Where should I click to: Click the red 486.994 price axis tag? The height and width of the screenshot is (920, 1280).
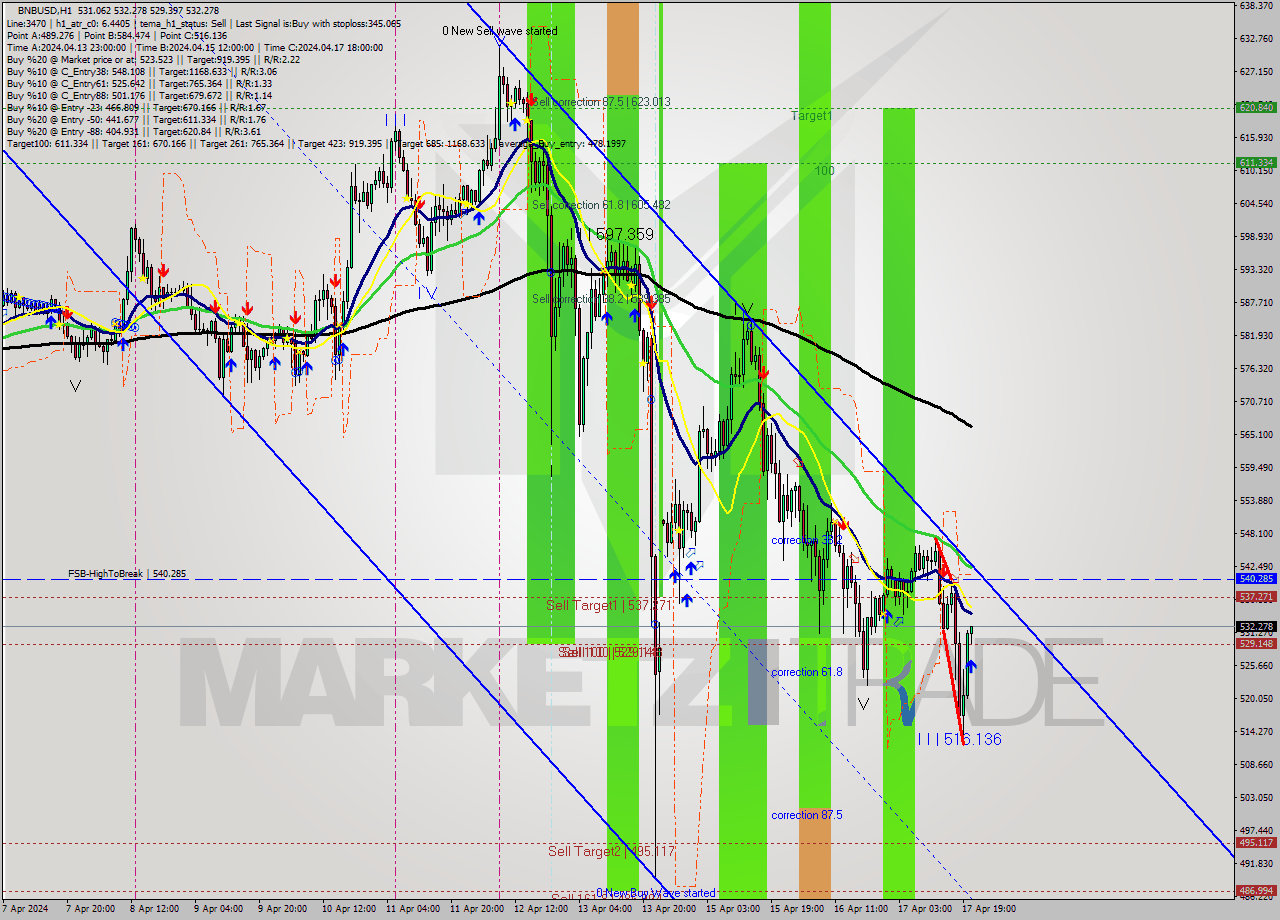1256,890
